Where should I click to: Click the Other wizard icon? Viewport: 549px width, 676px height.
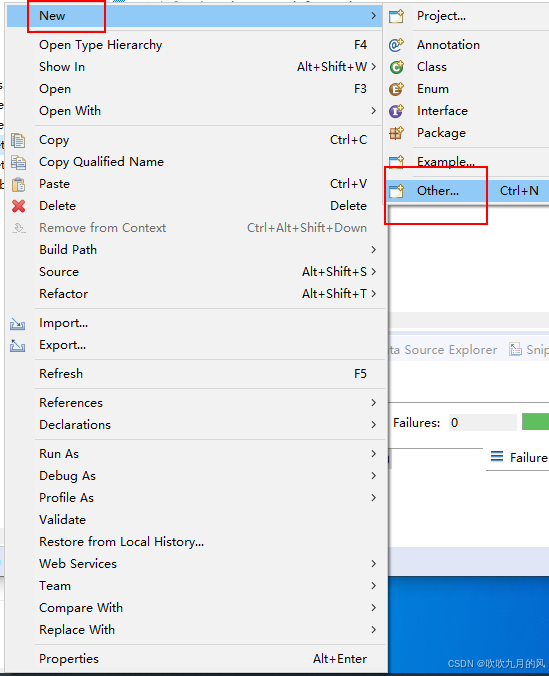396,191
